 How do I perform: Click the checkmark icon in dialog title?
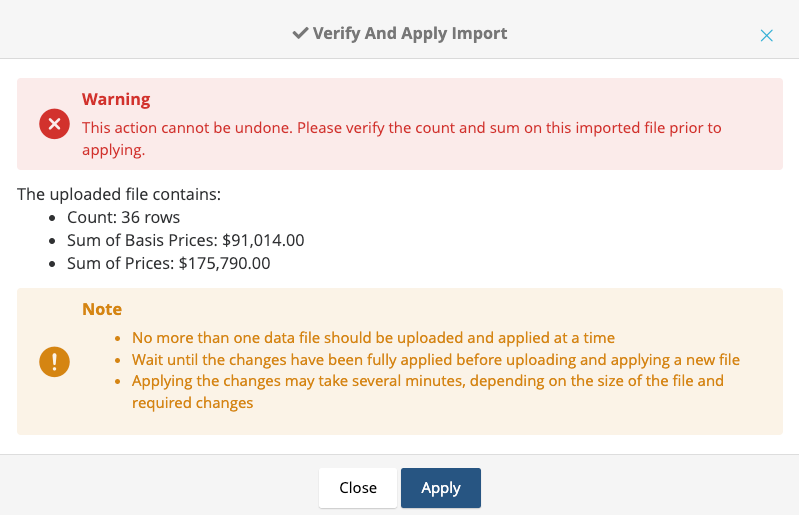click(x=300, y=34)
